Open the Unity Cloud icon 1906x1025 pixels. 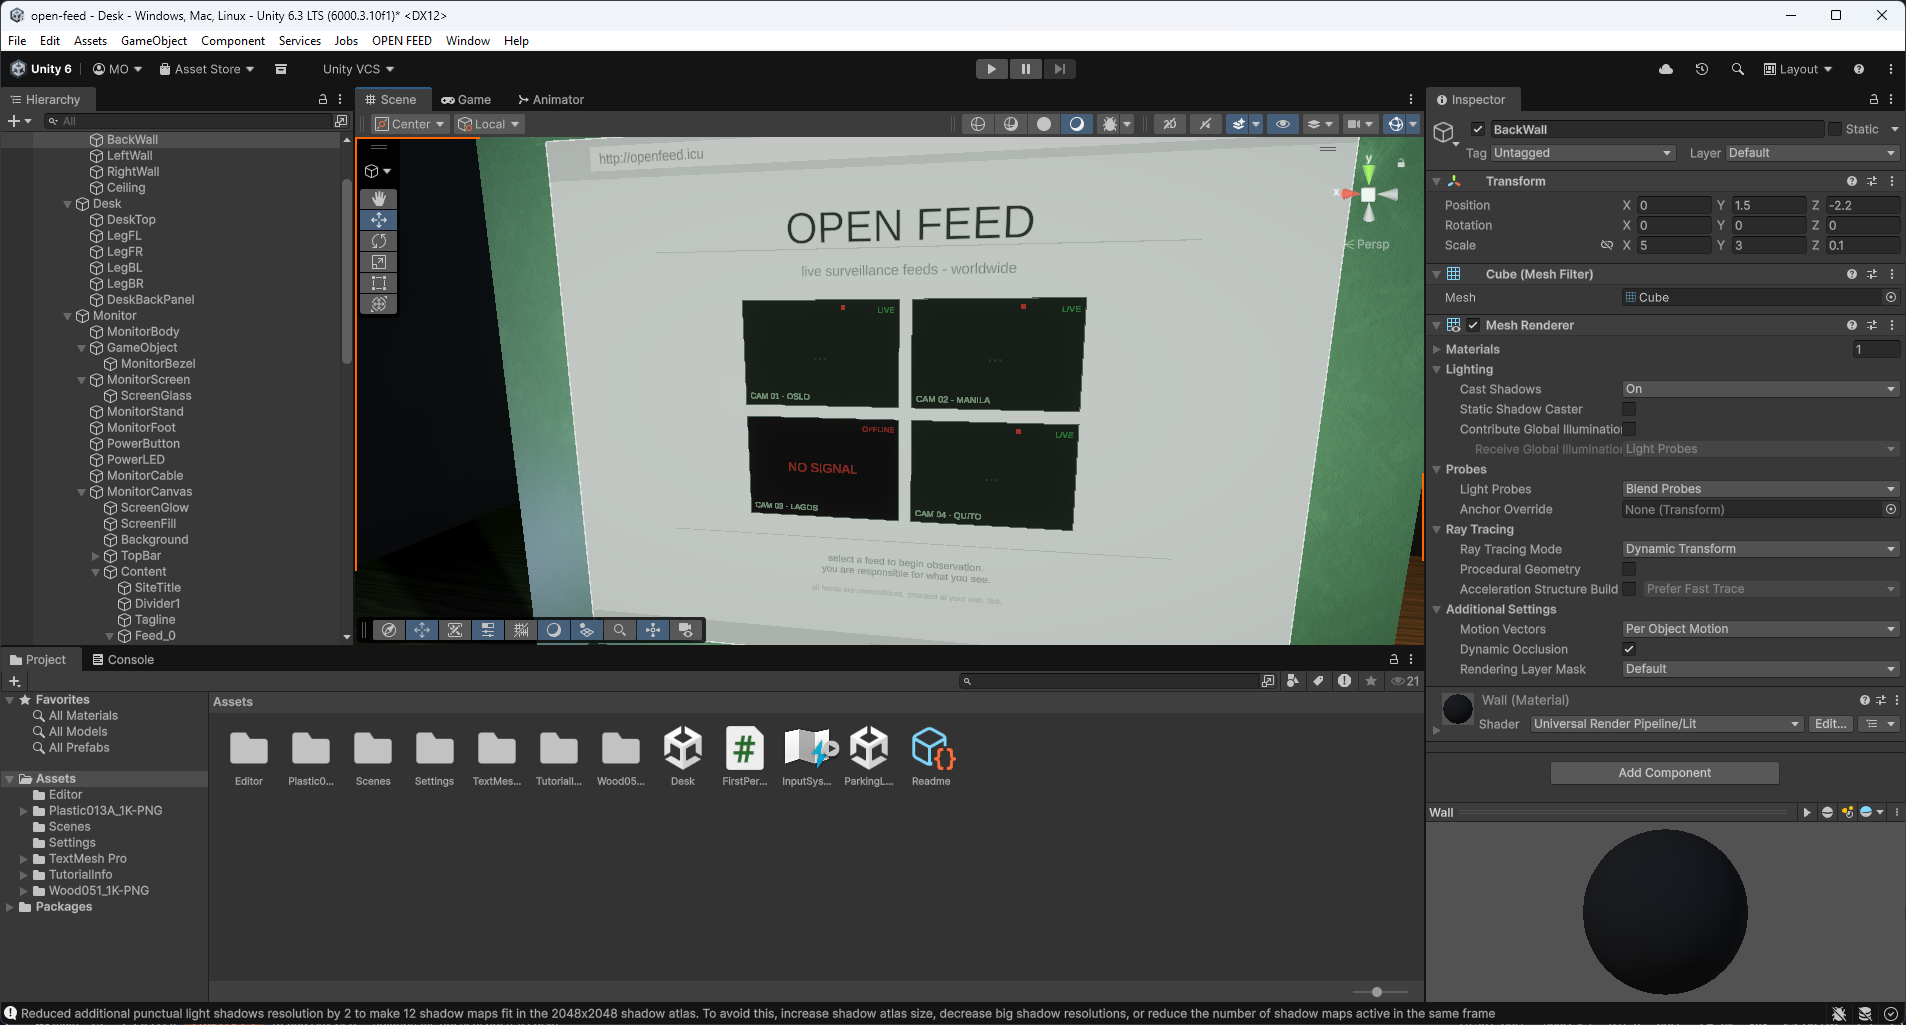pyautogui.click(x=1666, y=69)
